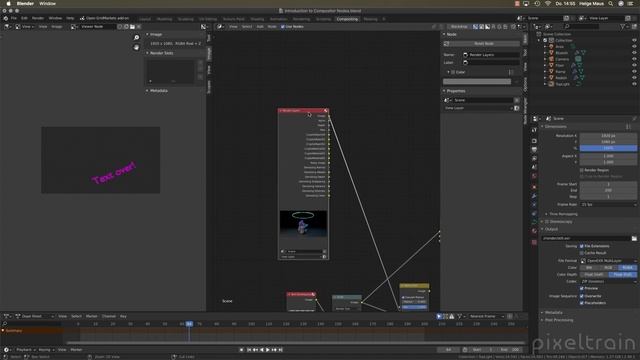Open the View Layer properties tab icon
The image size is (640, 360).
(x=534, y=158)
